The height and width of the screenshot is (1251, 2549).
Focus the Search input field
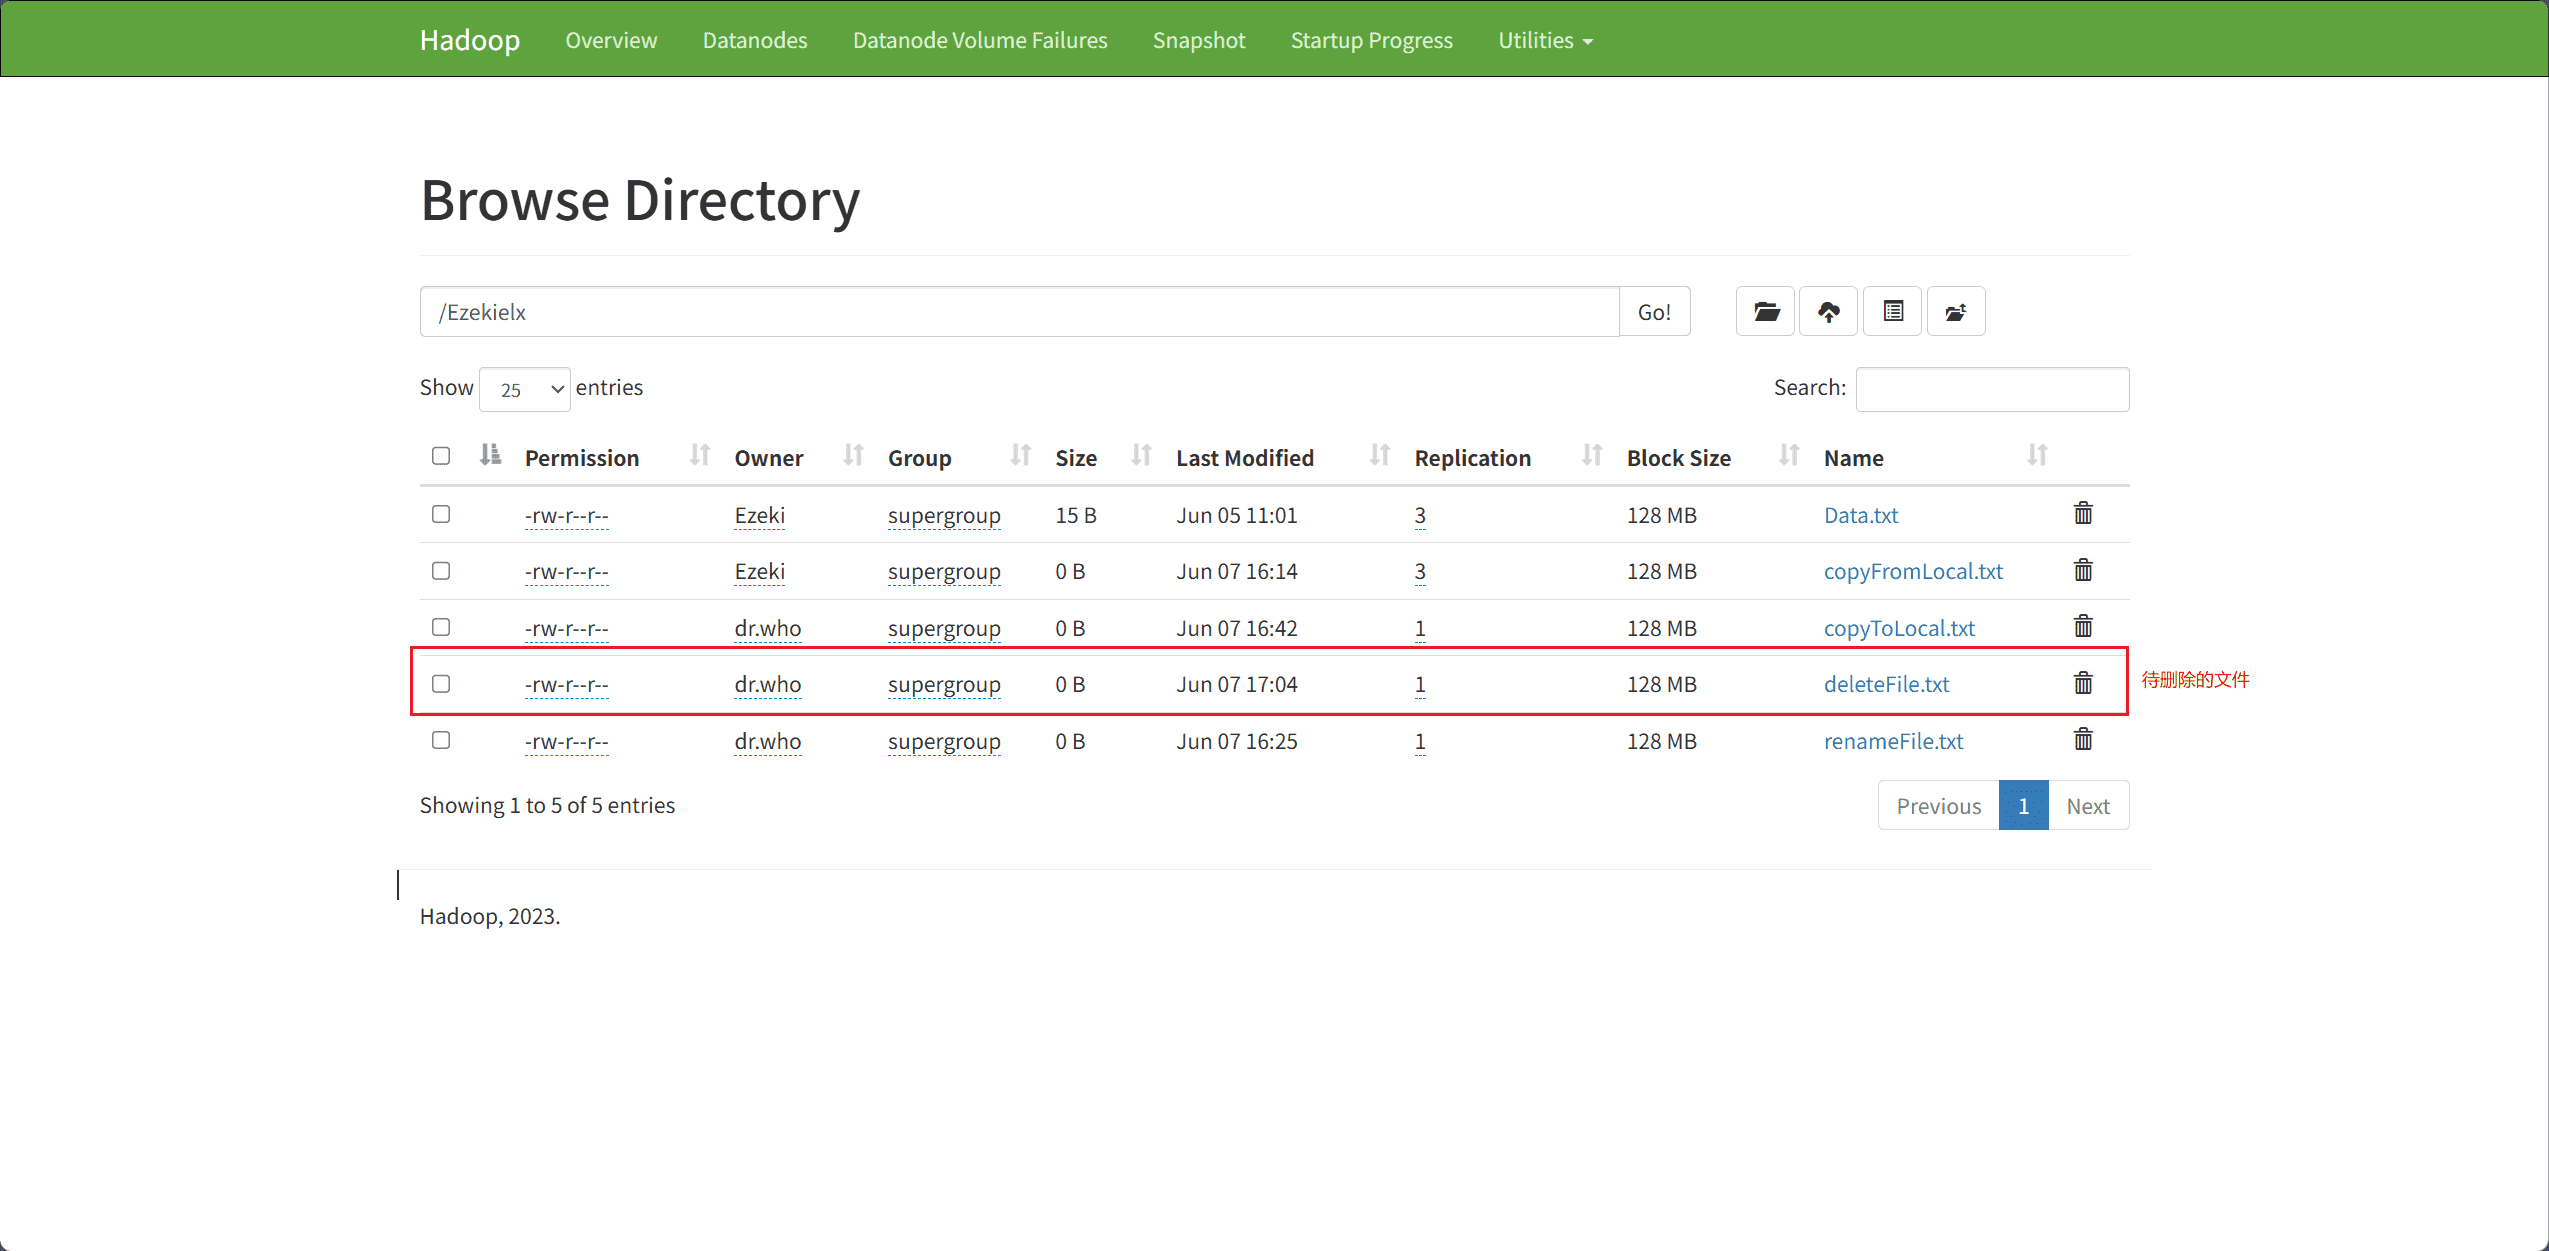[x=1992, y=389]
